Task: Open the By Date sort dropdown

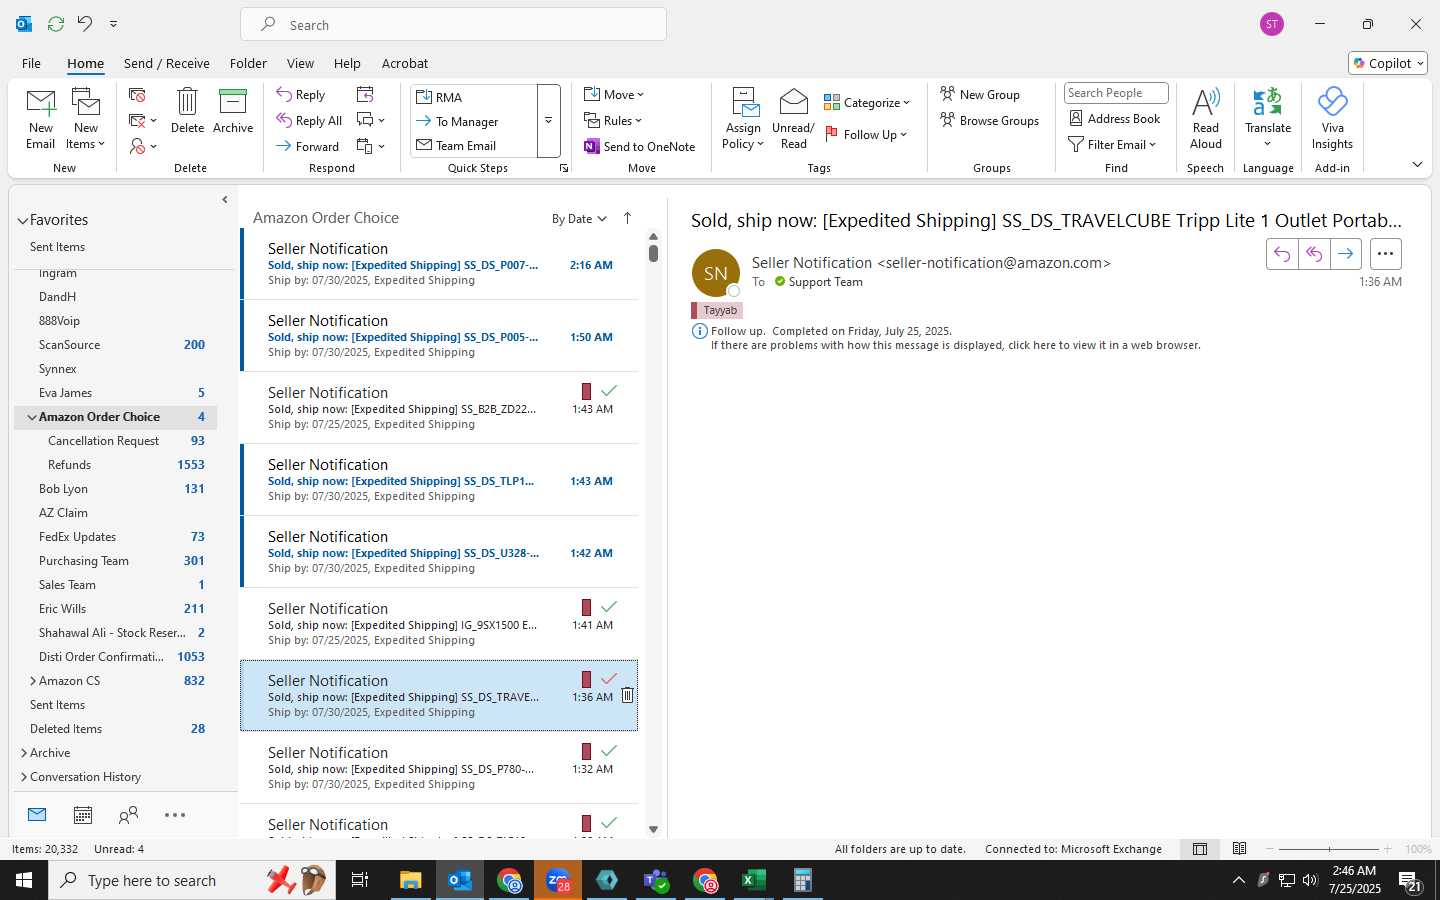Action: 579,219
